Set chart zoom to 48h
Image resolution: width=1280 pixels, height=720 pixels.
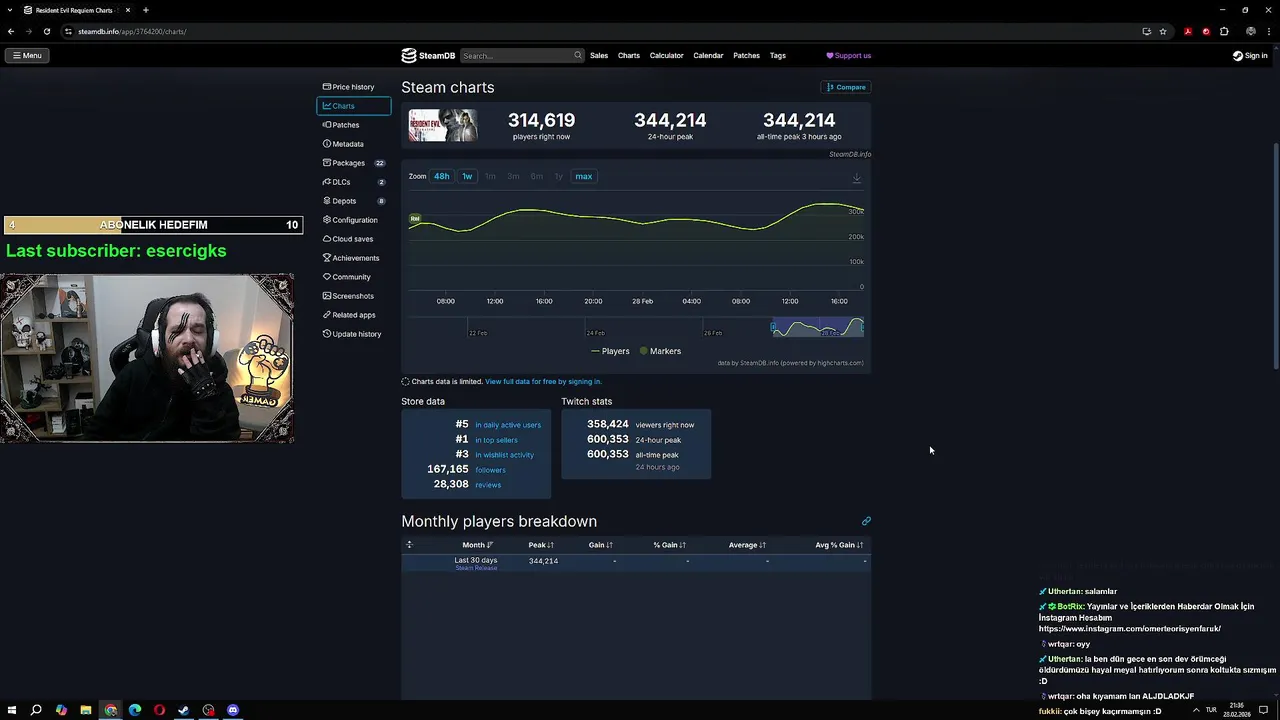pyautogui.click(x=441, y=176)
